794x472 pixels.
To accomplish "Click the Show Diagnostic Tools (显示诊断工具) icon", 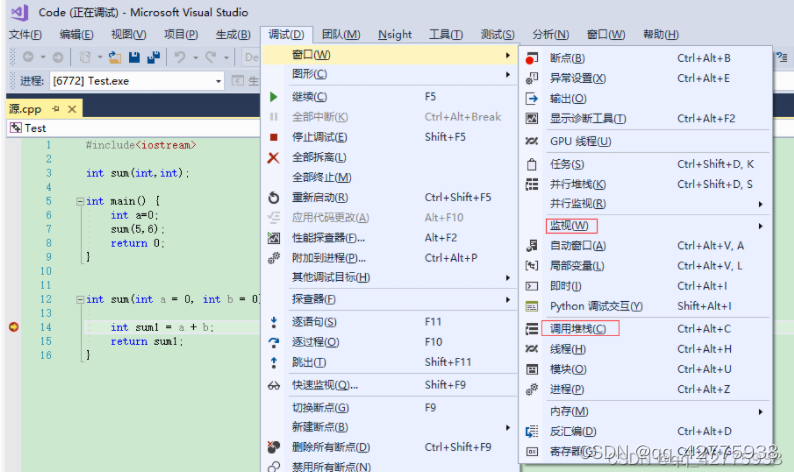I will point(531,119).
